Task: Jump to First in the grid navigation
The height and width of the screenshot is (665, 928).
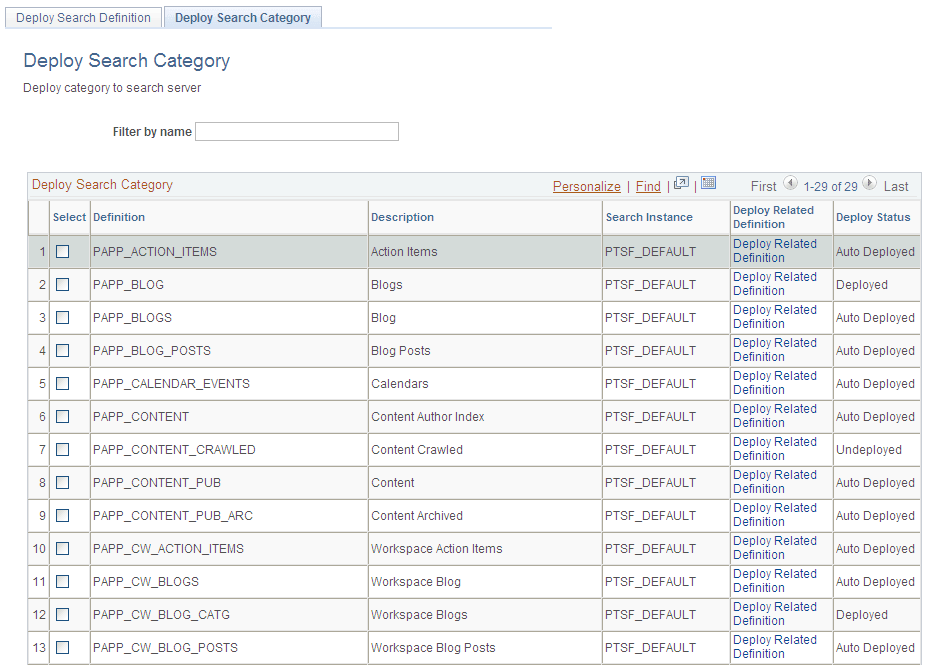Action: 763,185
